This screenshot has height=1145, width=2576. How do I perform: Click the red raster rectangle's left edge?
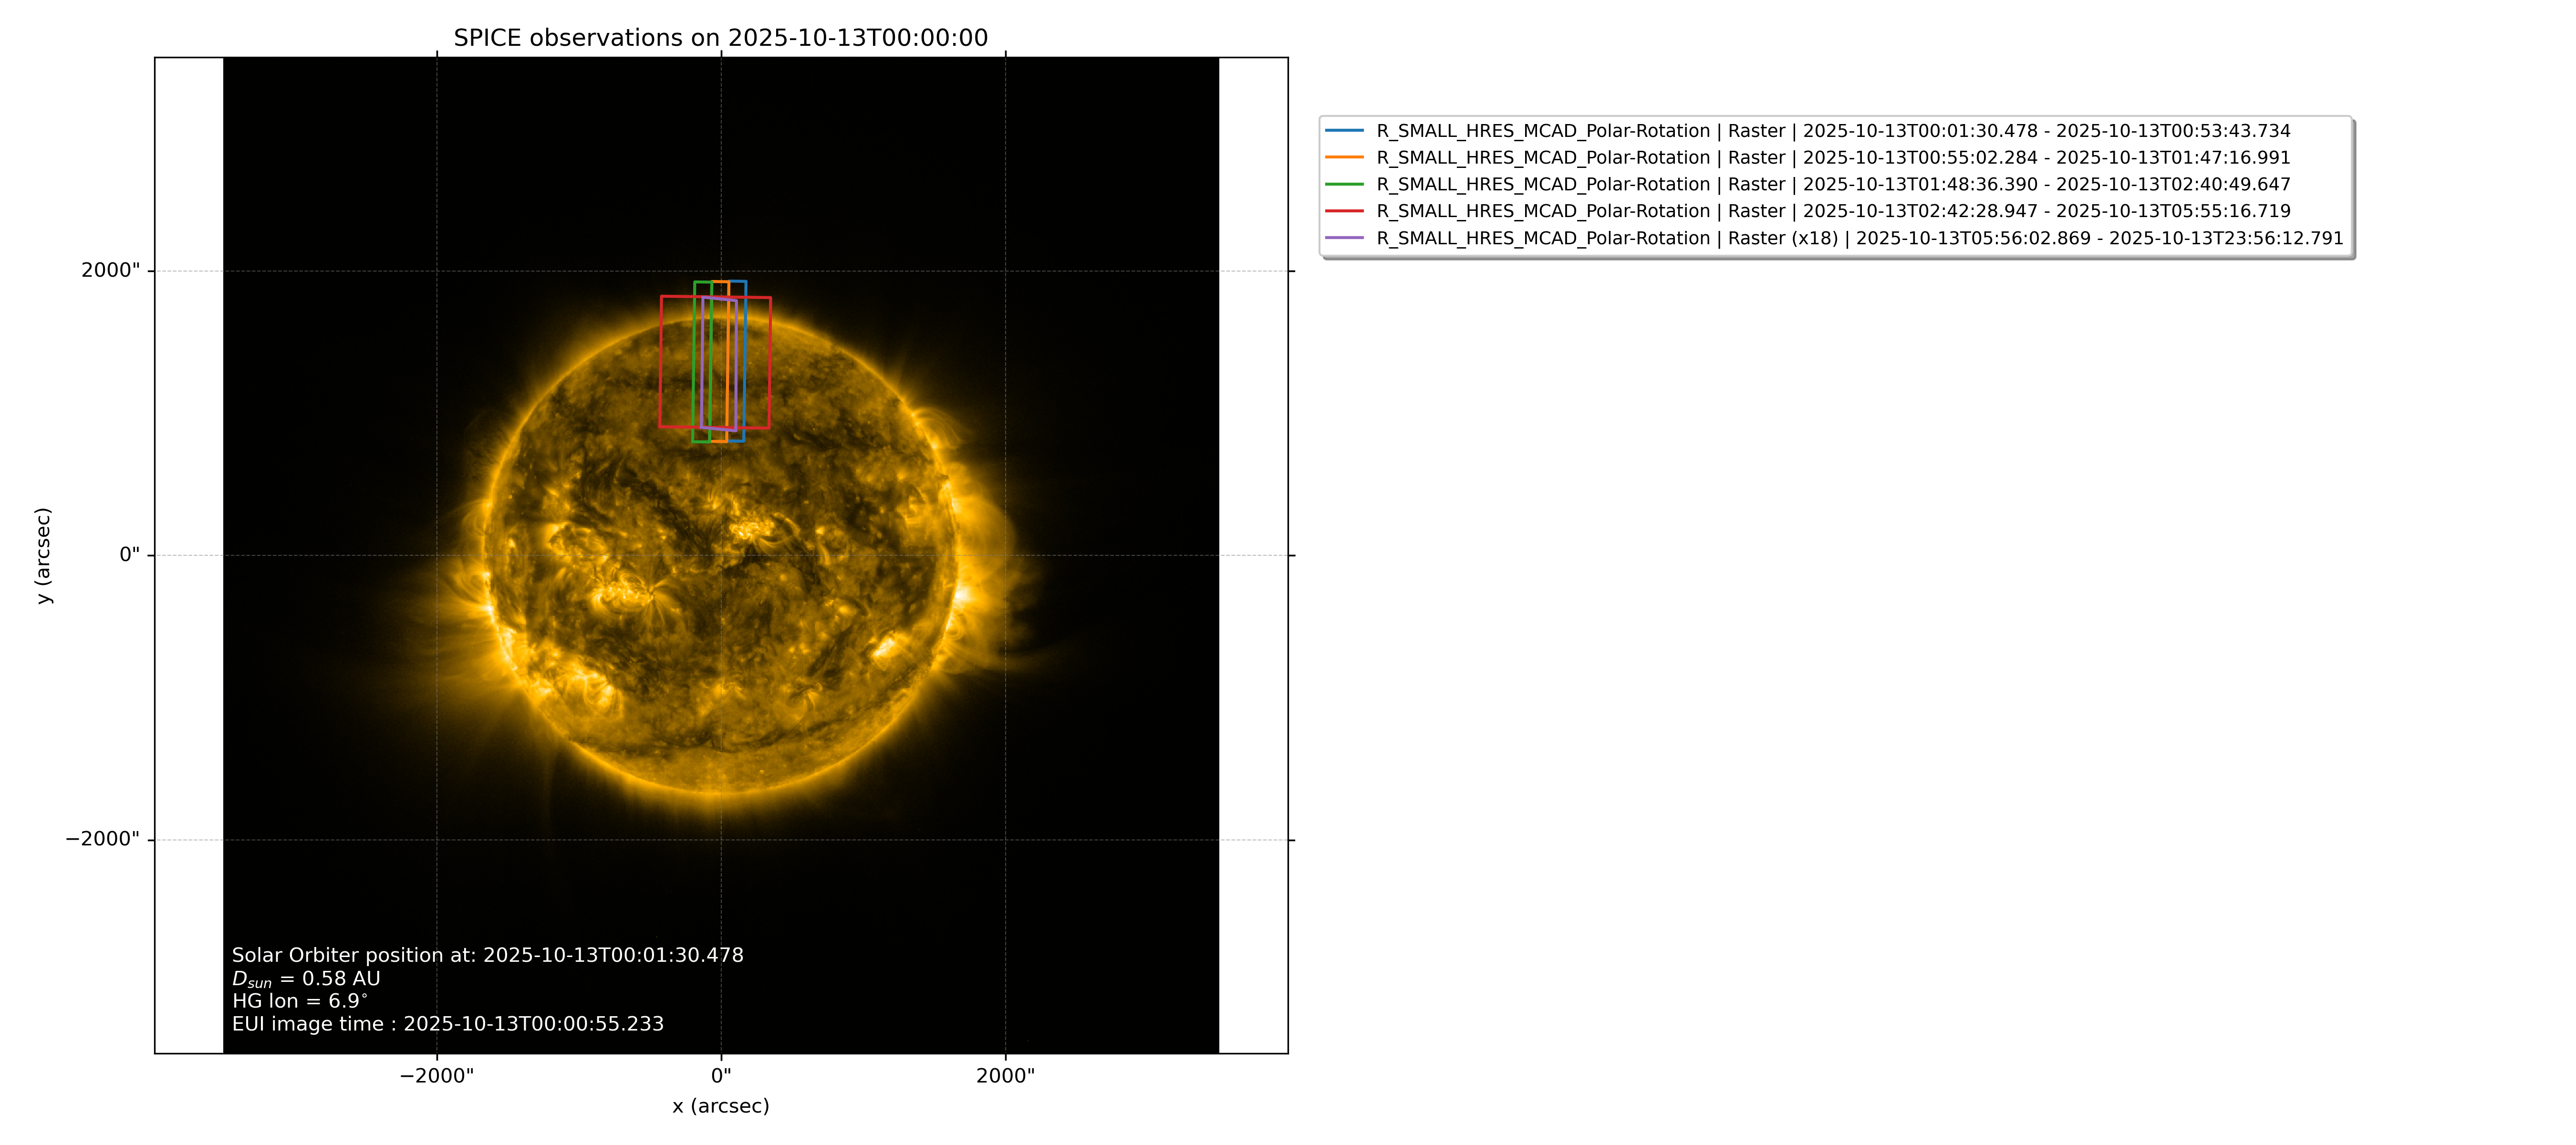click(660, 362)
